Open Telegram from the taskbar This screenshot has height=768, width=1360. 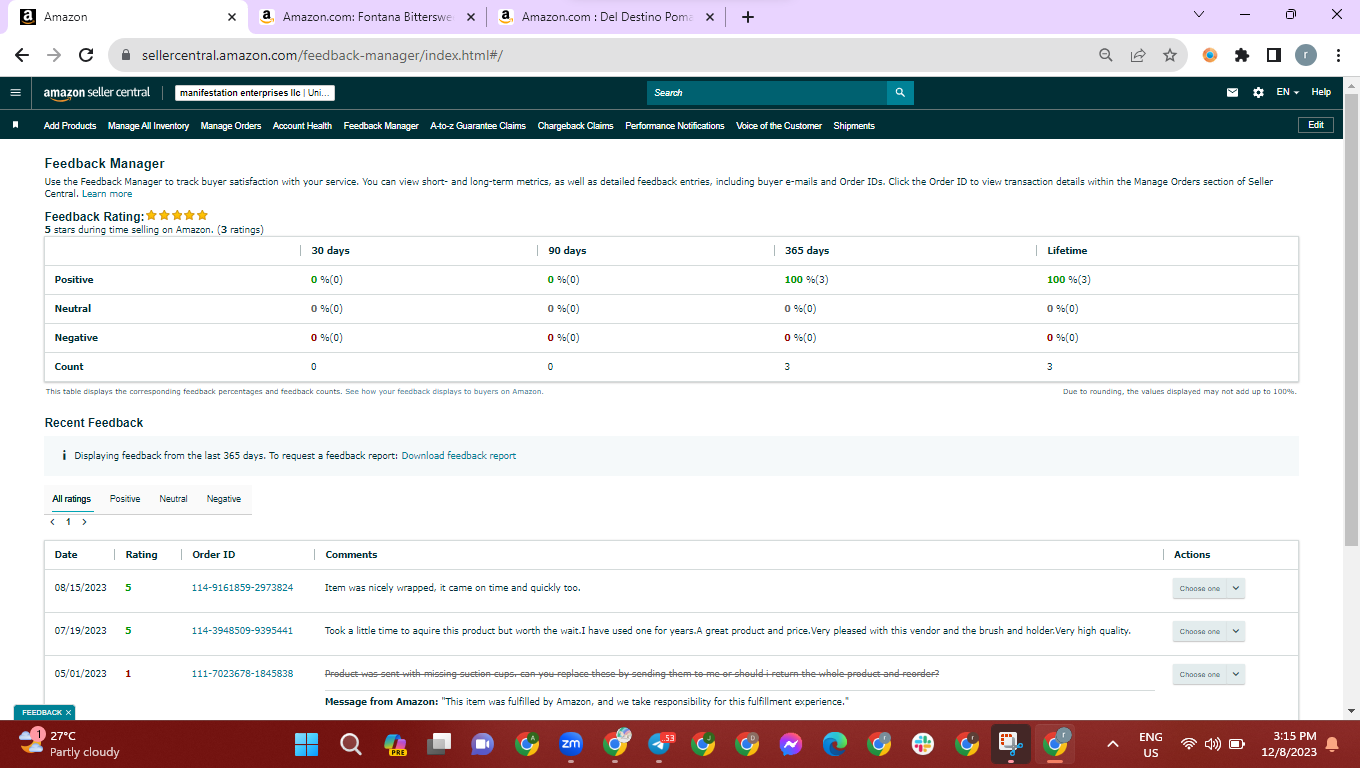pyautogui.click(x=659, y=744)
